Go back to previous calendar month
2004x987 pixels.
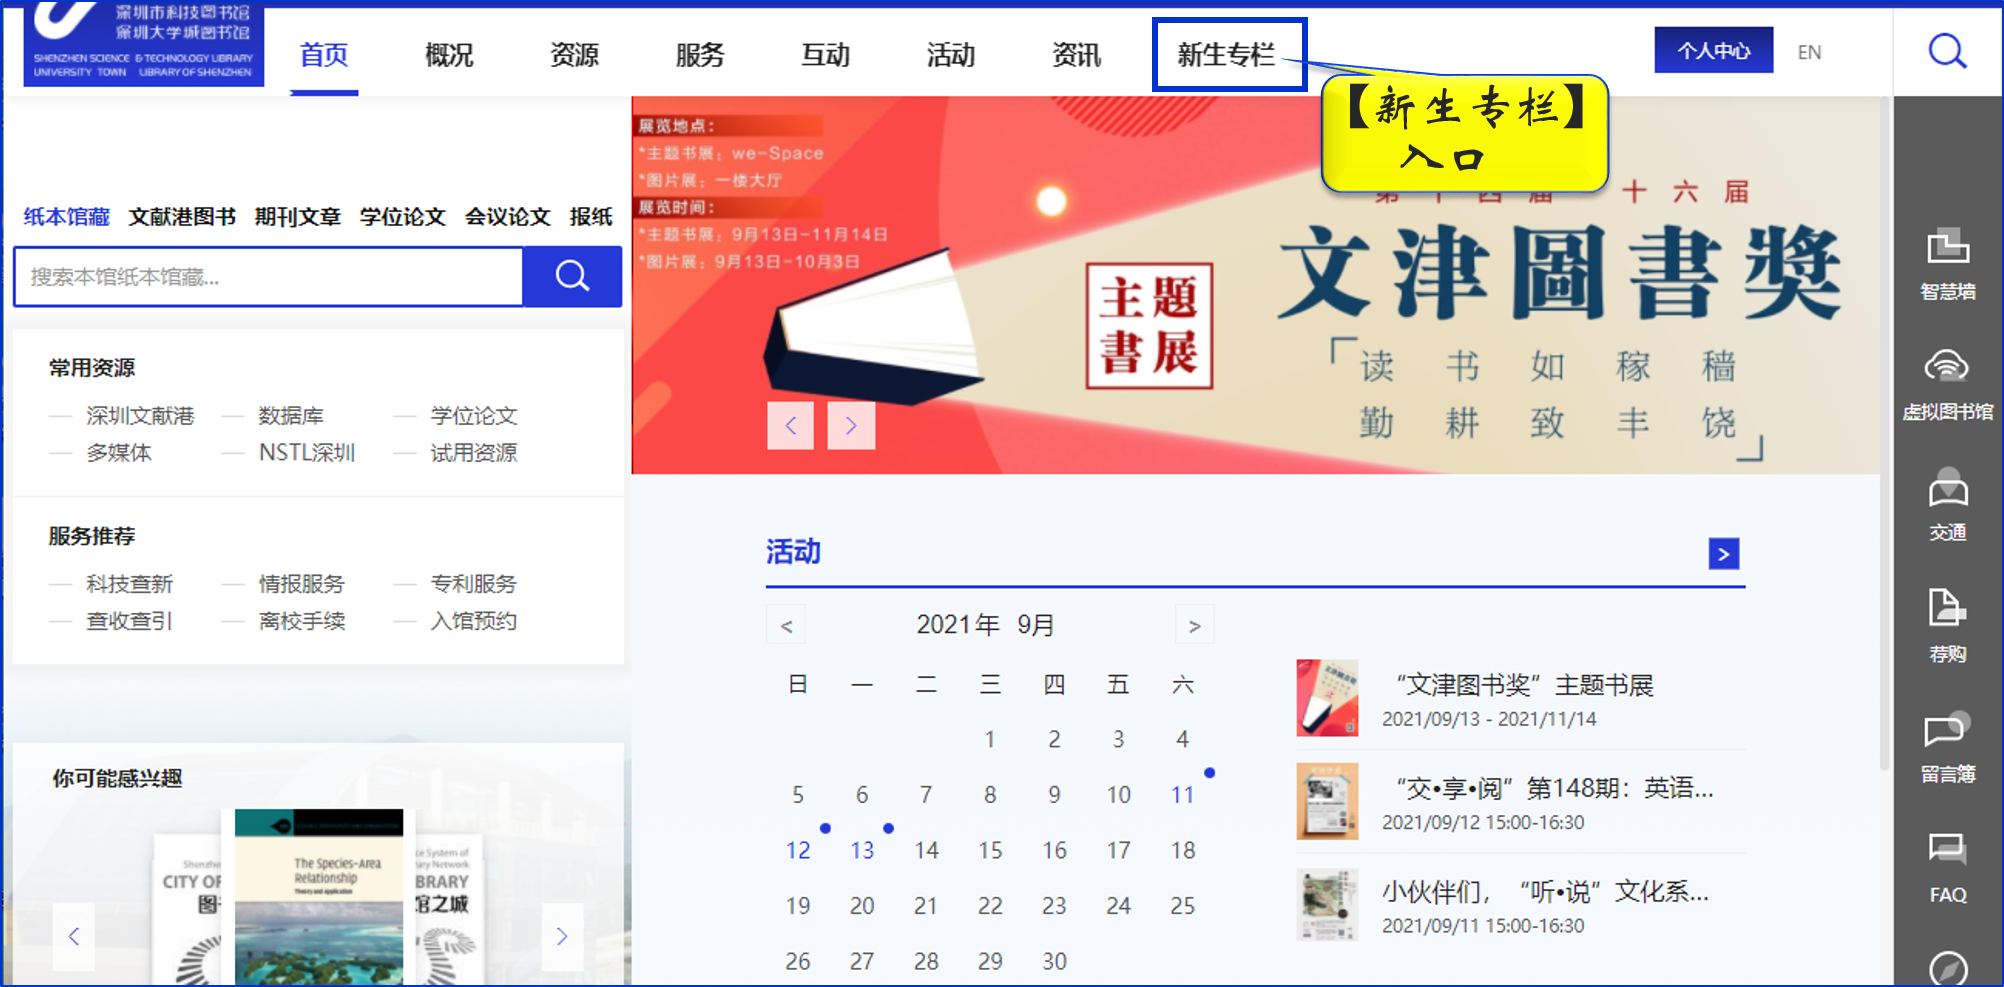[787, 626]
